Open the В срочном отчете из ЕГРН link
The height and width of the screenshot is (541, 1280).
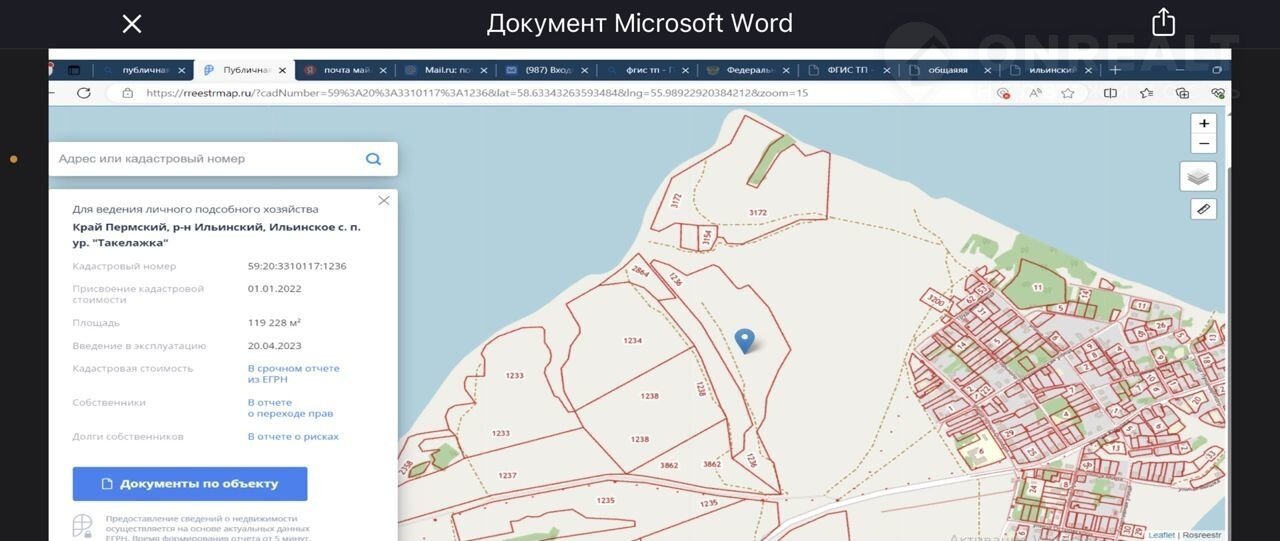[293, 374]
